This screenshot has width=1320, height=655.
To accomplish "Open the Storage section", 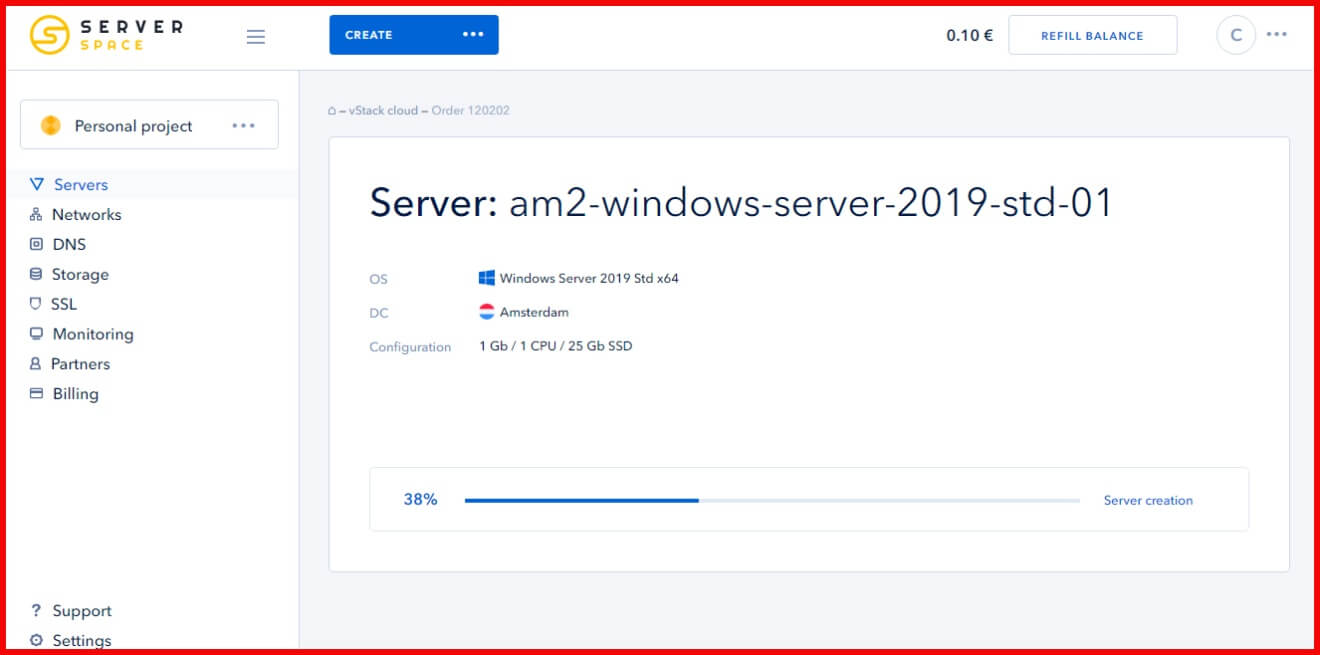I will (x=80, y=274).
